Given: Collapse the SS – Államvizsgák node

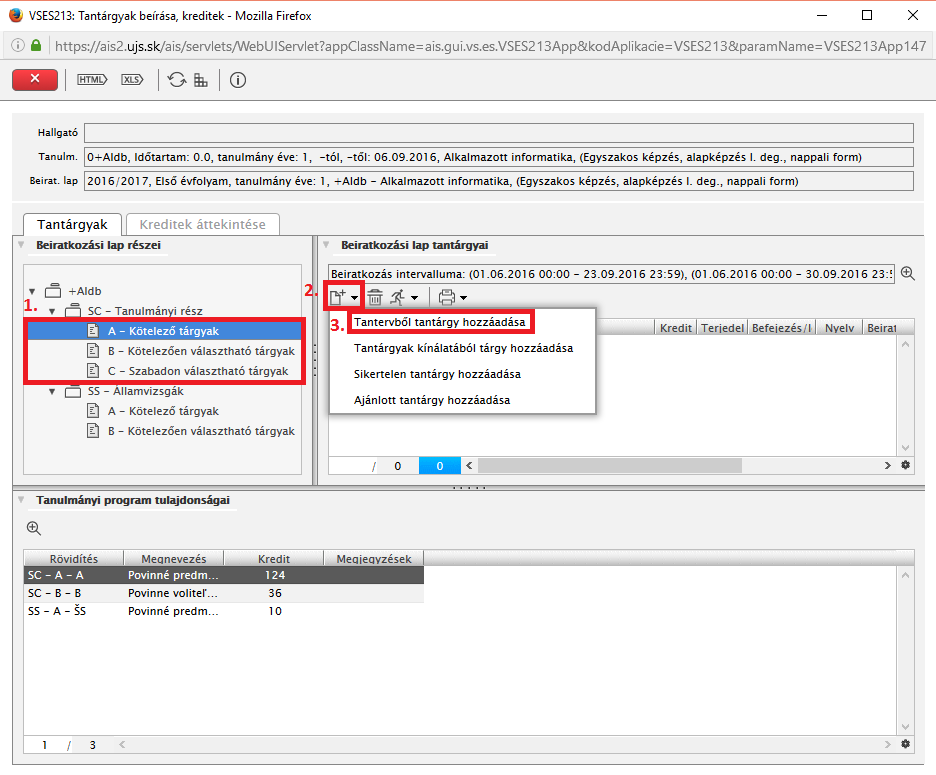Looking at the screenshot, I should point(52,392).
